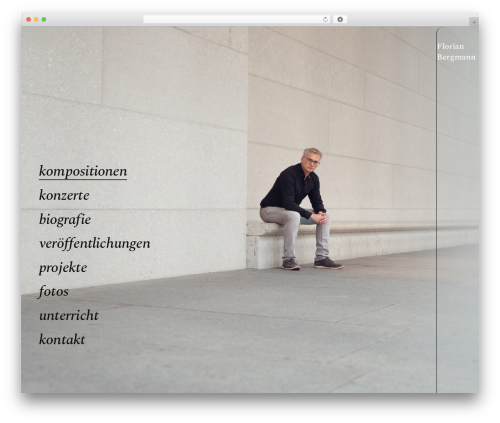This screenshot has width=500, height=423.
Task: Open the biografie section
Action: (65, 220)
